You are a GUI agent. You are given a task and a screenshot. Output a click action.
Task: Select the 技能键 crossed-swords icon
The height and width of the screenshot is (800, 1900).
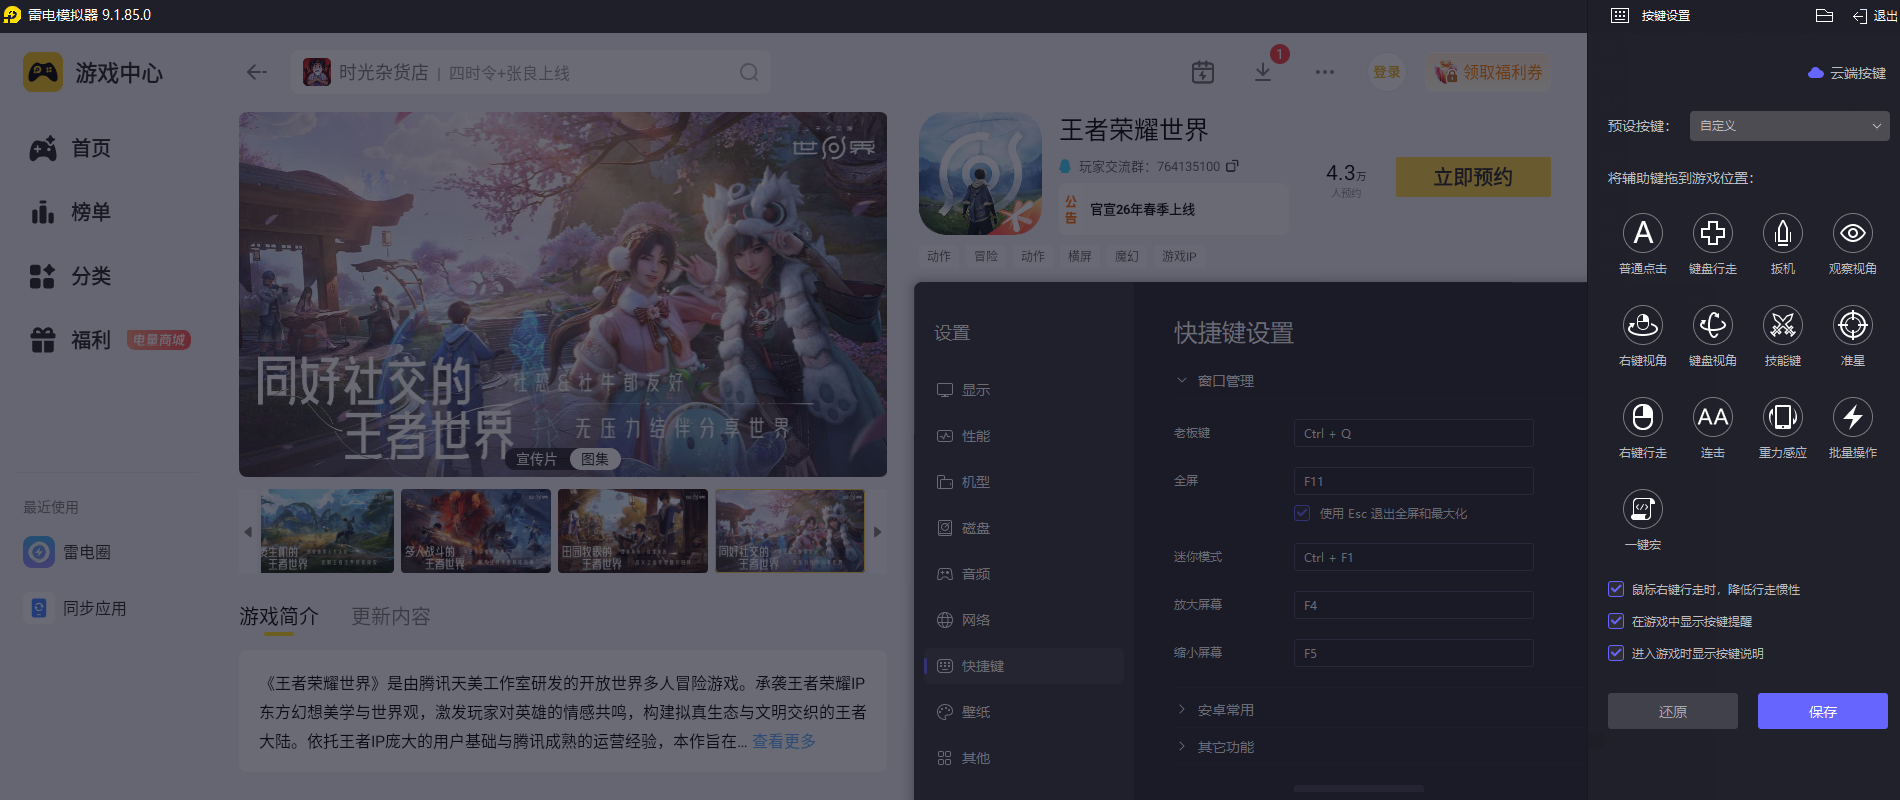pos(1783,325)
